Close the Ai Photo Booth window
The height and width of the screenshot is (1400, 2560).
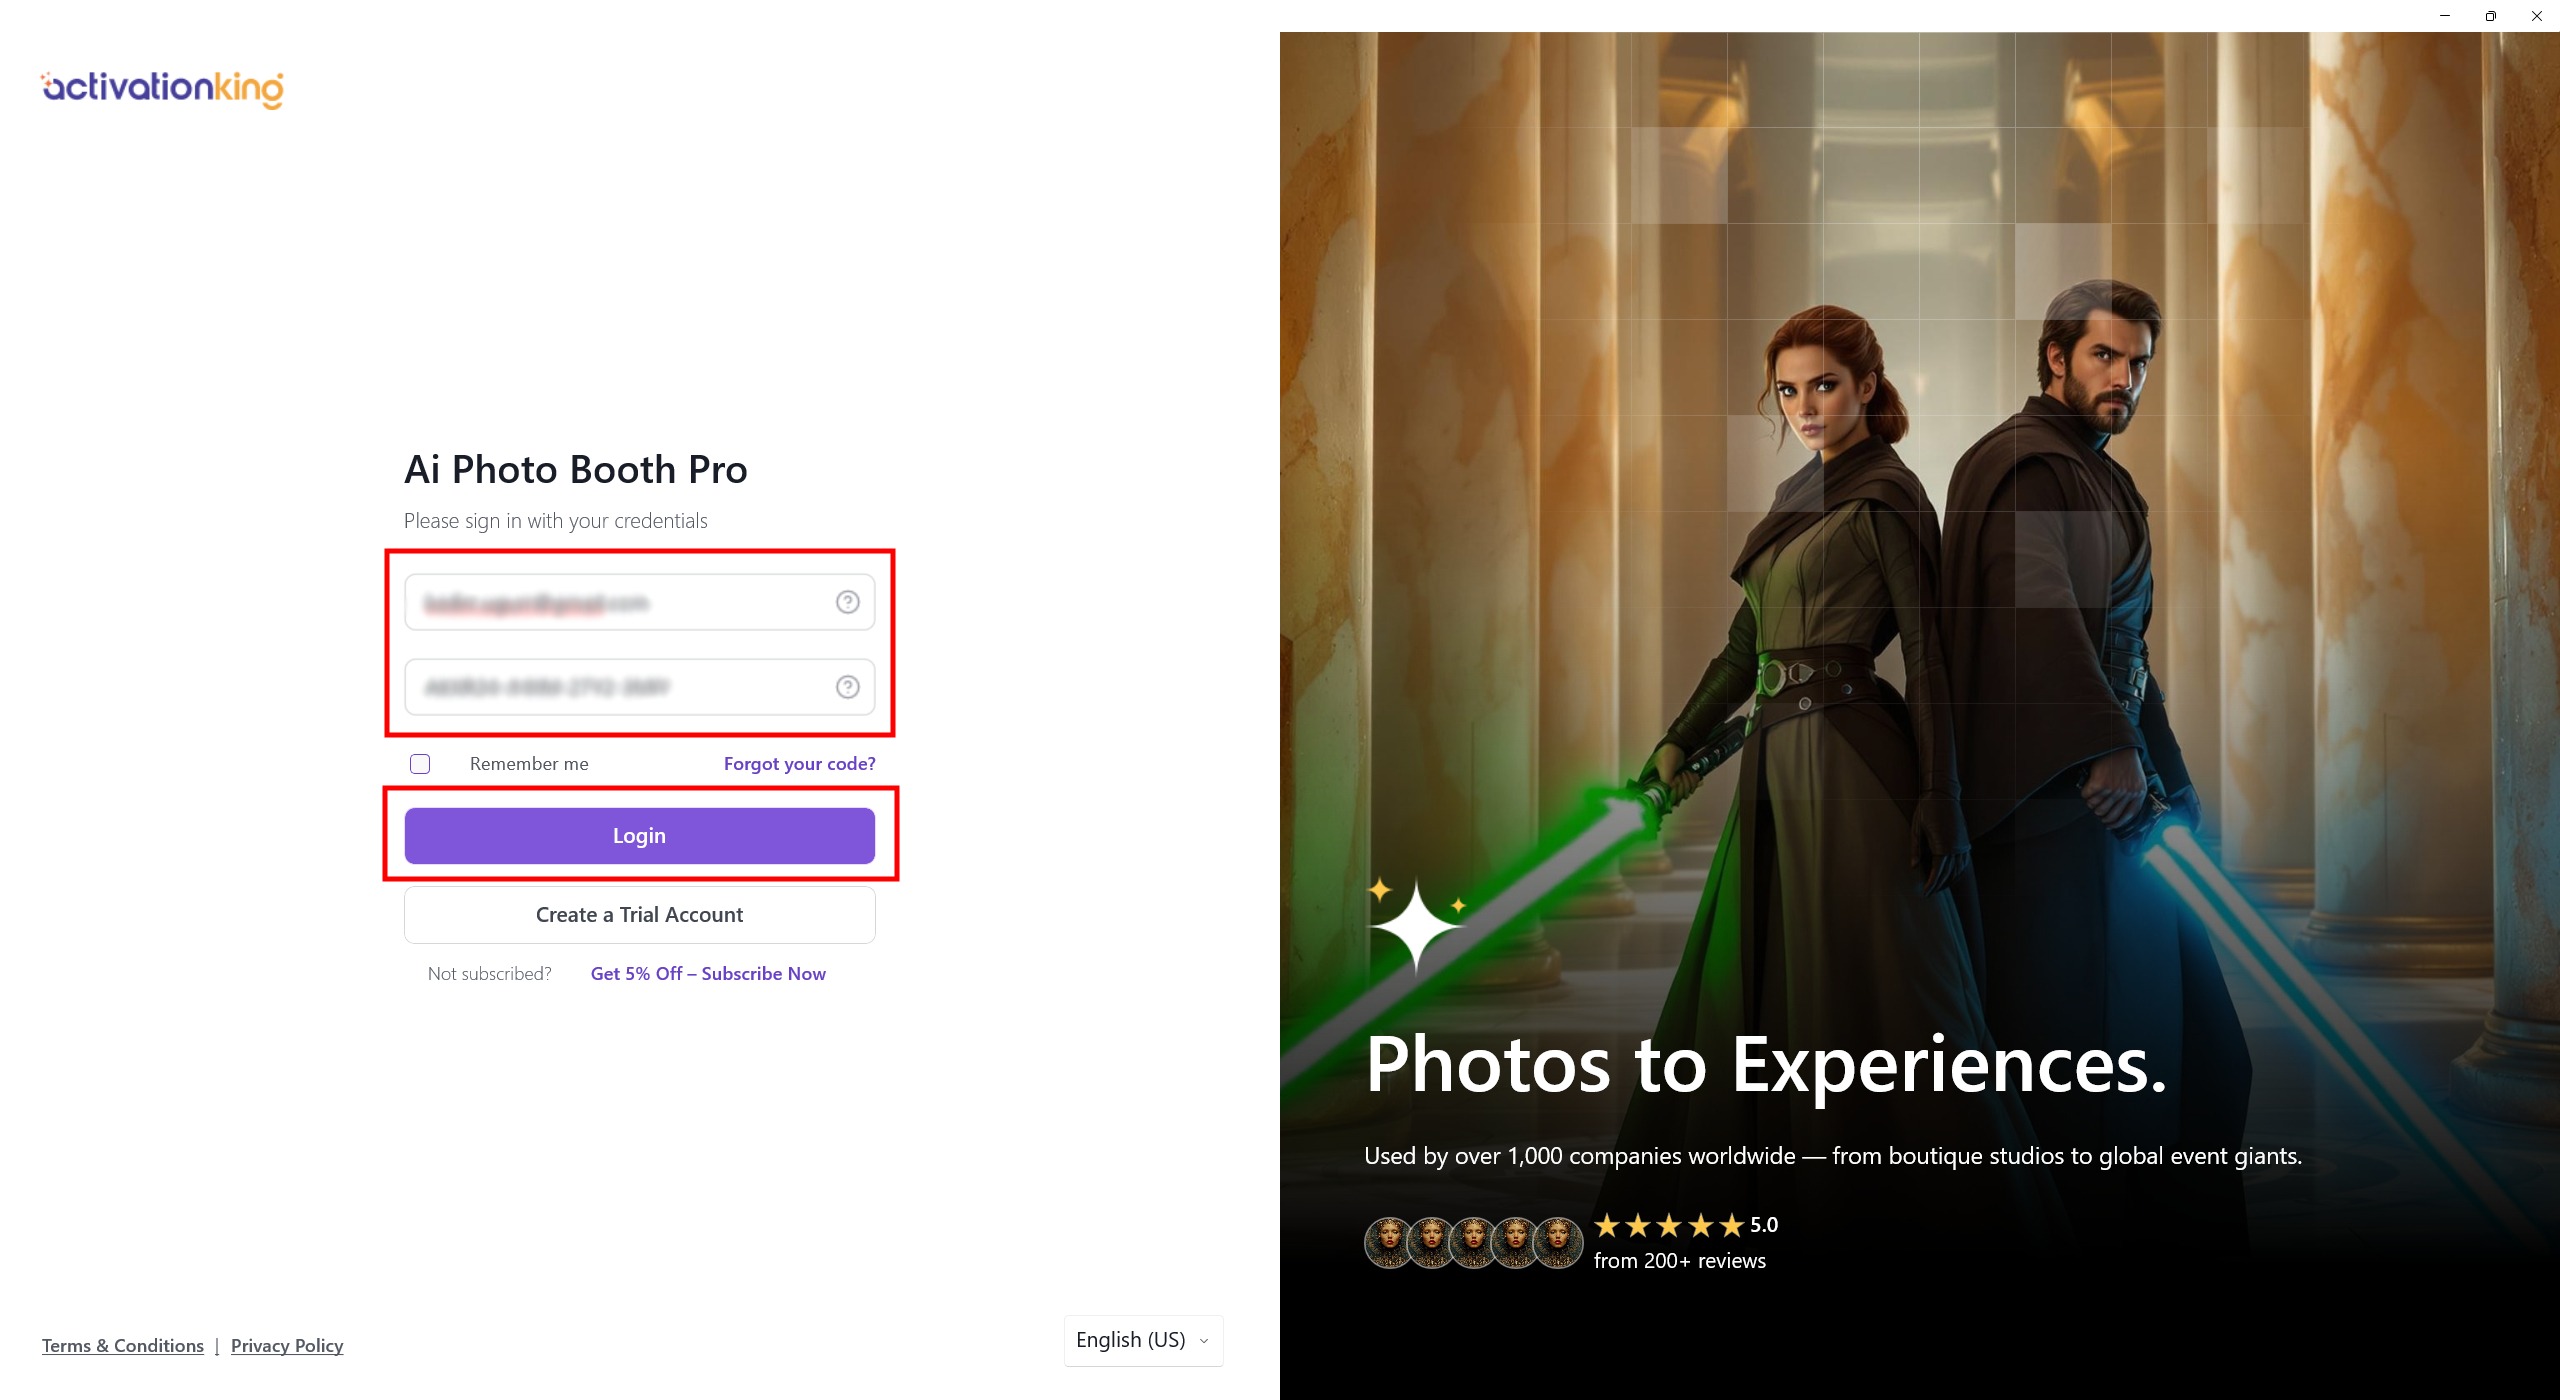click(x=2536, y=16)
